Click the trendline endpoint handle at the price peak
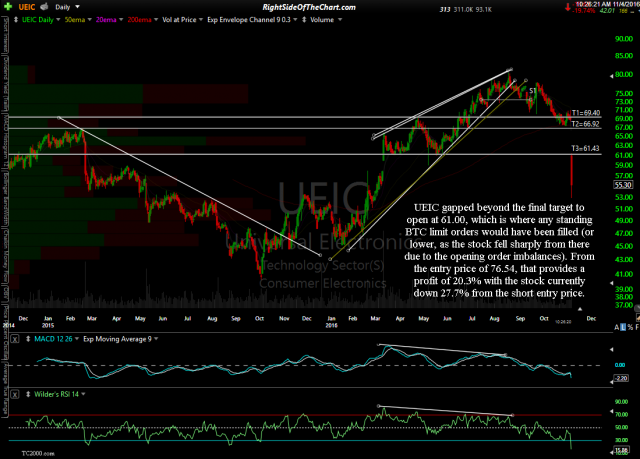Viewport: 640px width, 459px height. coord(511,69)
